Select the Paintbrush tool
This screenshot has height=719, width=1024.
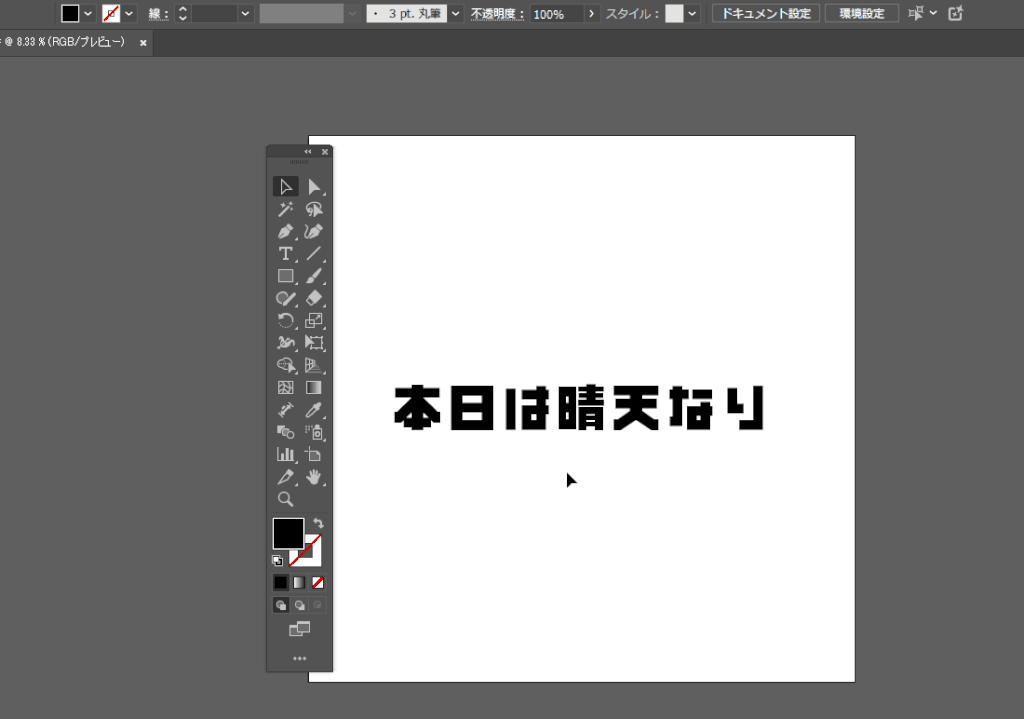(314, 276)
